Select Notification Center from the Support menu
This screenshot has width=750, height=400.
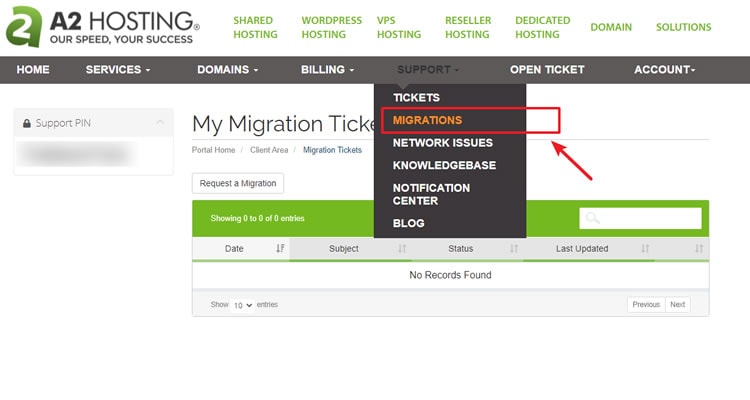pos(431,194)
